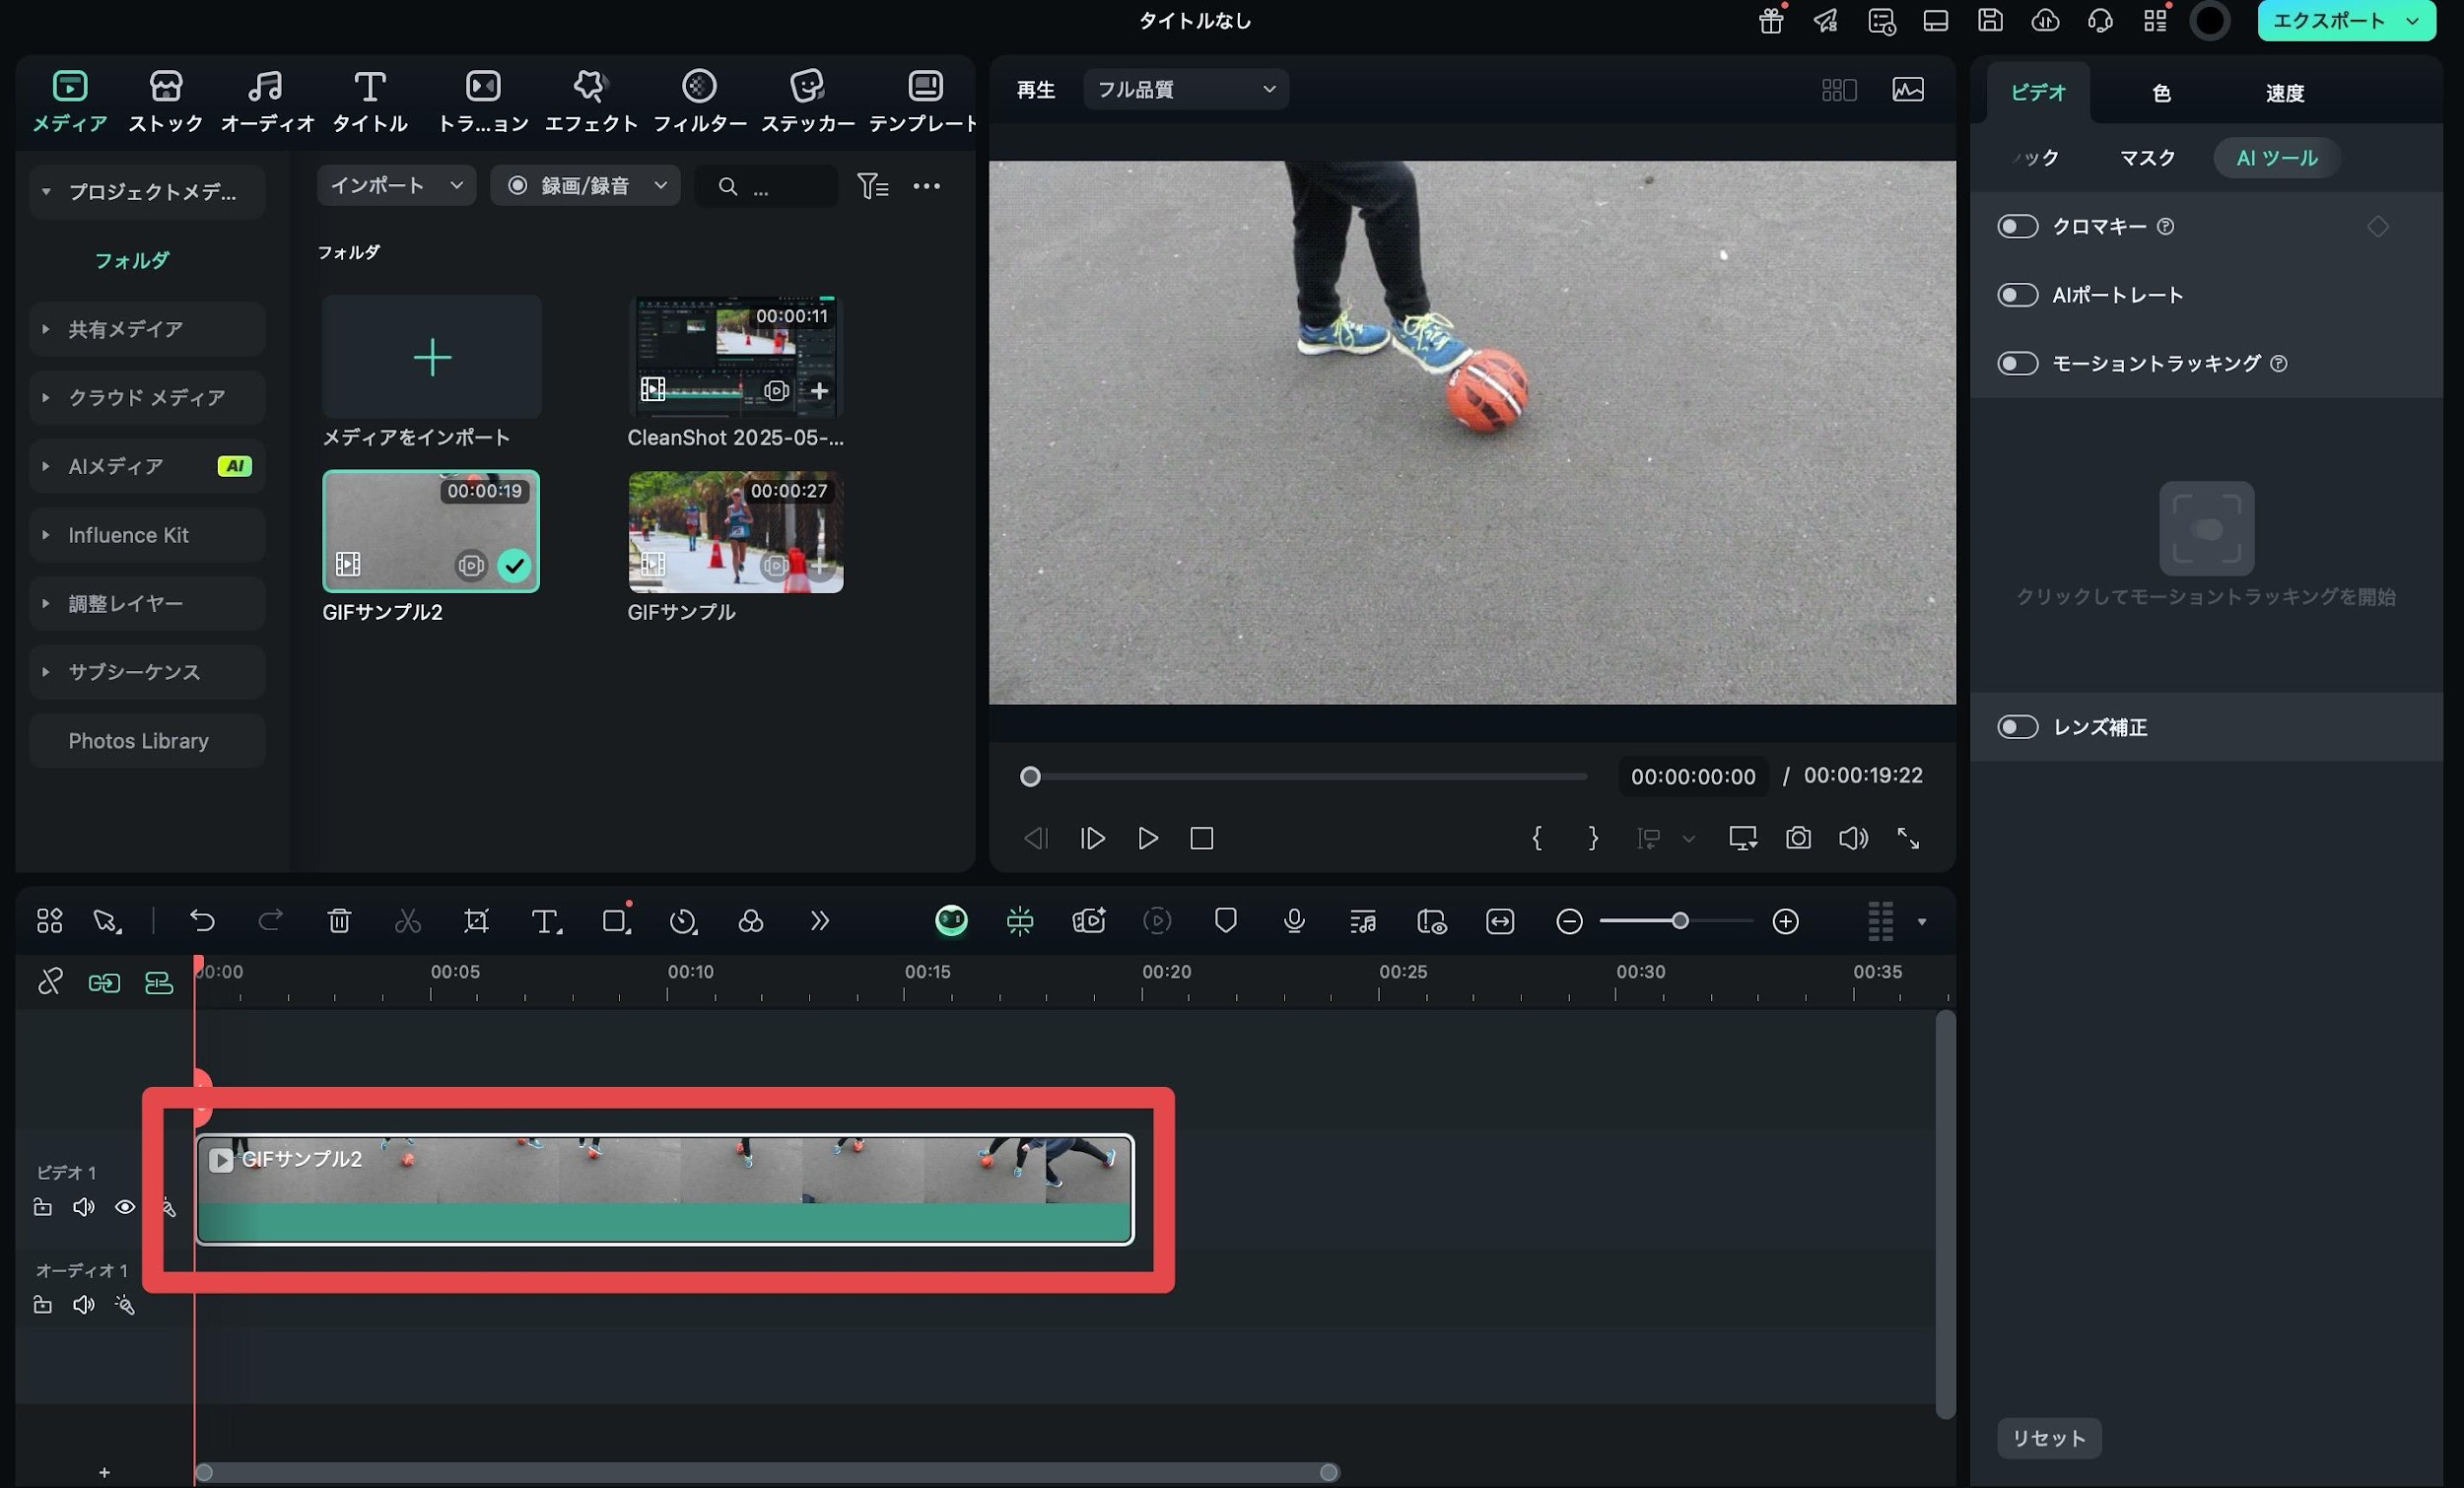2464x1488 pixels.
Task: Click the text tool icon in timeline toolbar
Action: pyautogui.click(x=546, y=921)
